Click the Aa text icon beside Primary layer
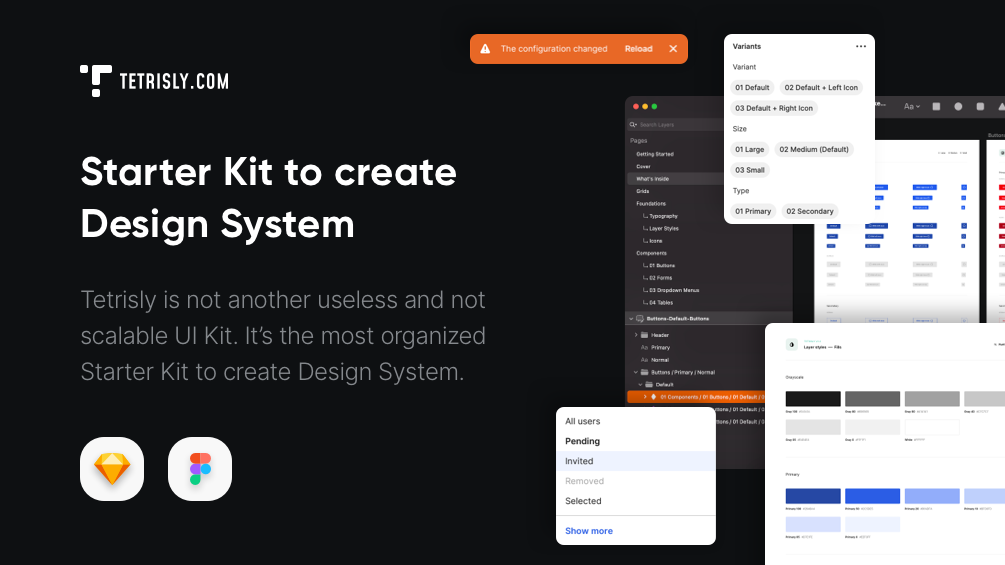Screen dimensions: 1005x565 click(x=644, y=347)
